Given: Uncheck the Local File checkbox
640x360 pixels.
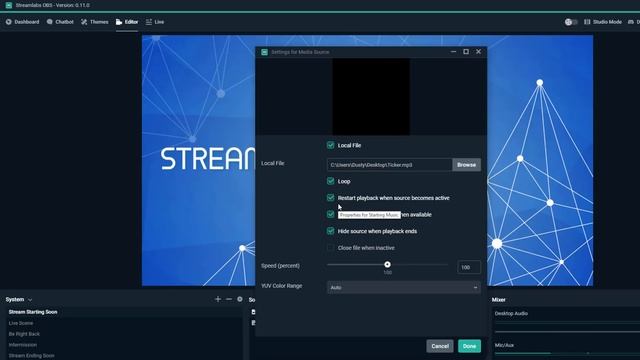Looking at the screenshot, I should 331,145.
